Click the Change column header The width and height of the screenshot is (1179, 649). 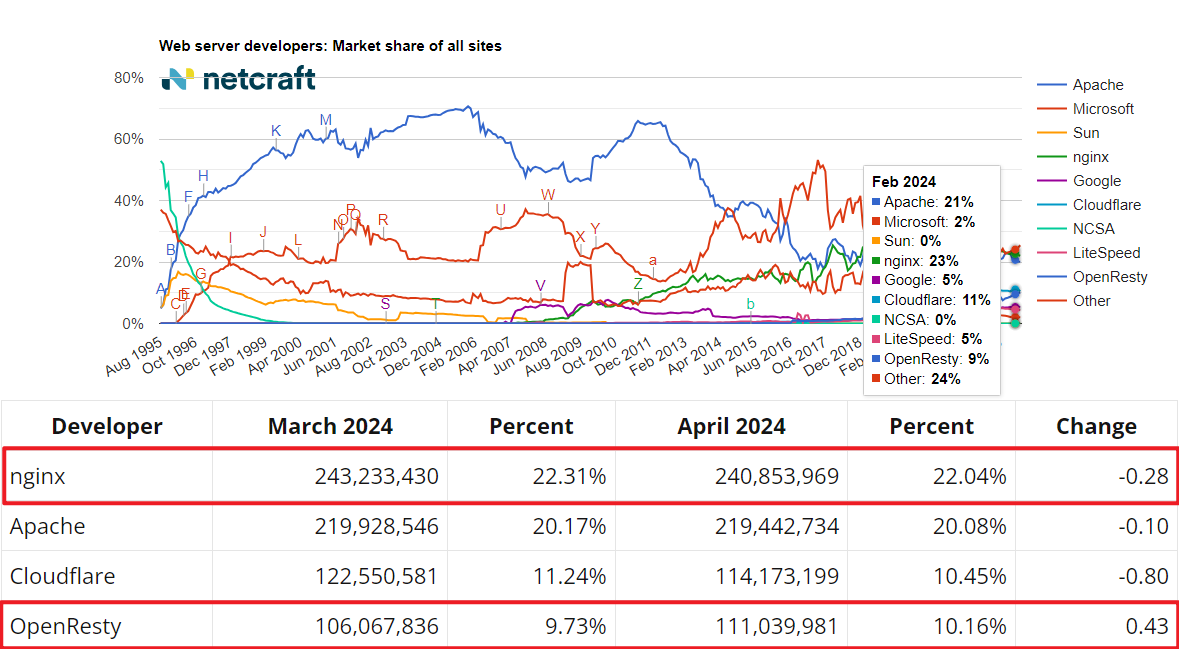click(1096, 426)
